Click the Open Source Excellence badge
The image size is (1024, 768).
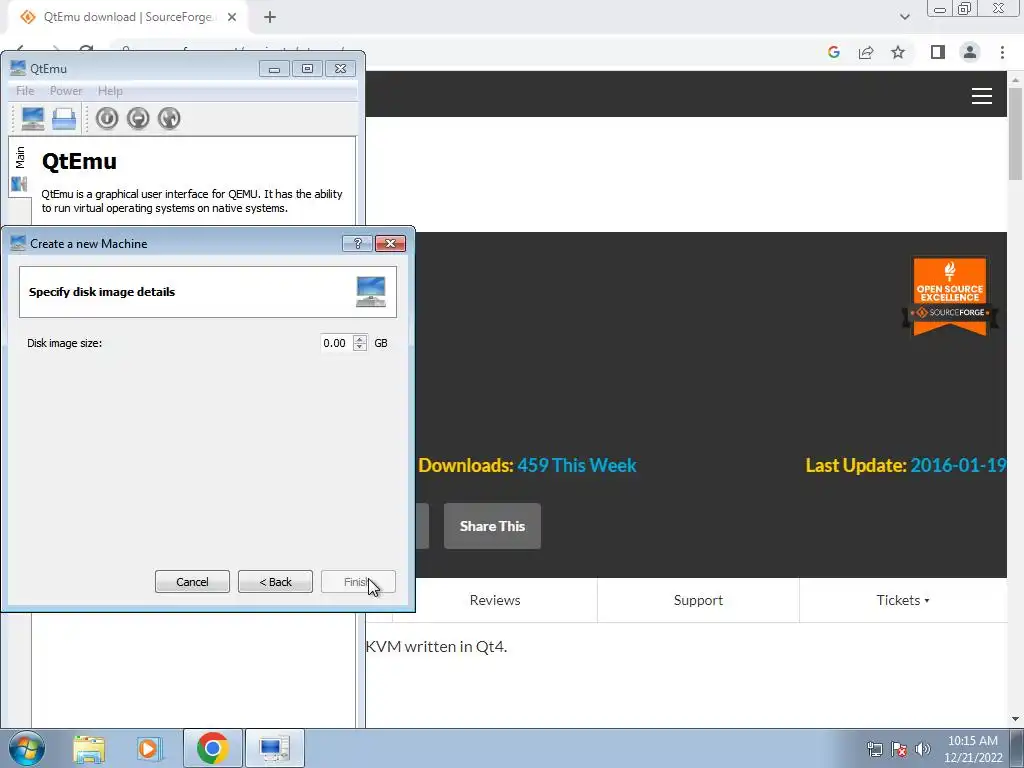coord(950,296)
